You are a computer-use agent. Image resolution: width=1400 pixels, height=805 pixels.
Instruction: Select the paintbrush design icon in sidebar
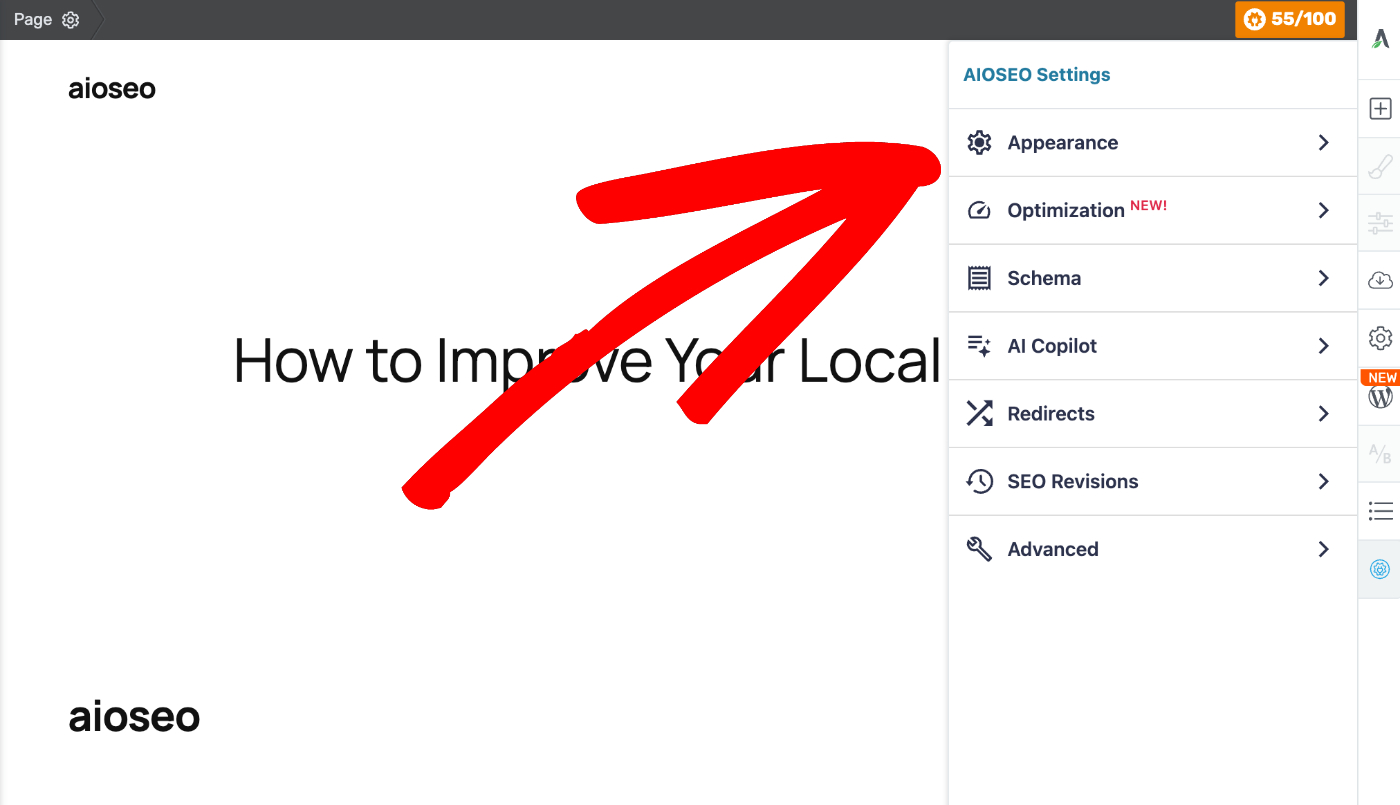pyautogui.click(x=1380, y=166)
